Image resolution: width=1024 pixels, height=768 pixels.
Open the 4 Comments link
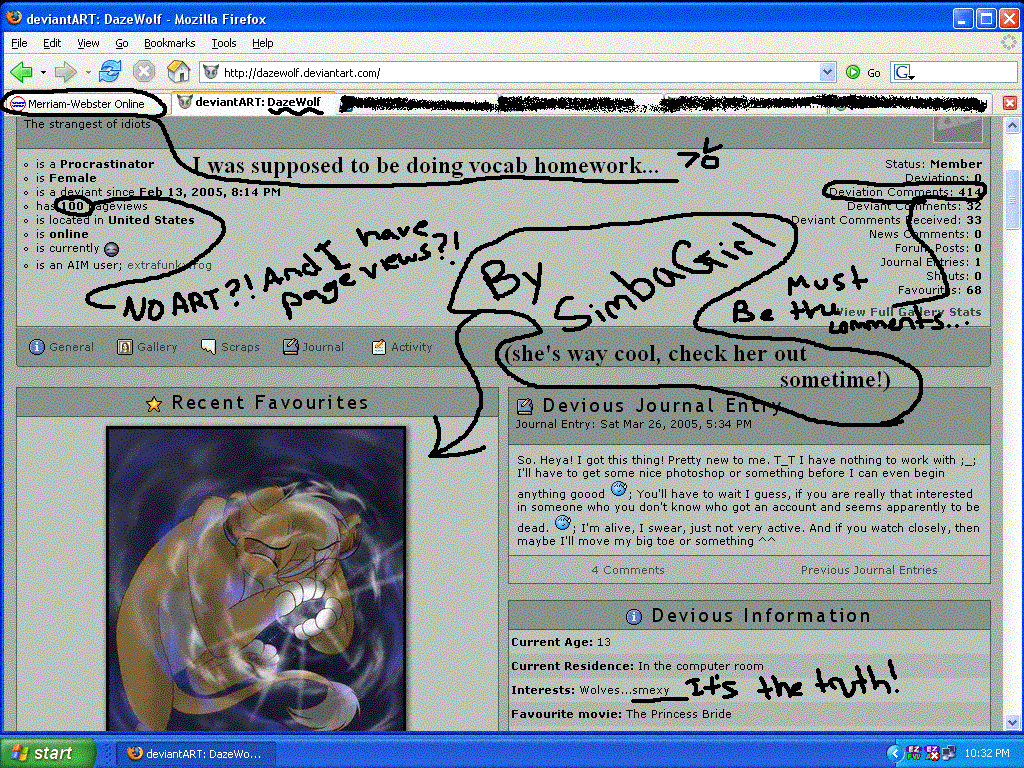point(628,570)
